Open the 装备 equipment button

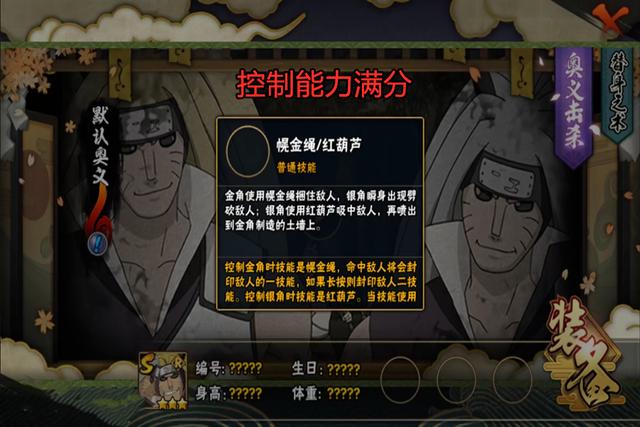582,354
